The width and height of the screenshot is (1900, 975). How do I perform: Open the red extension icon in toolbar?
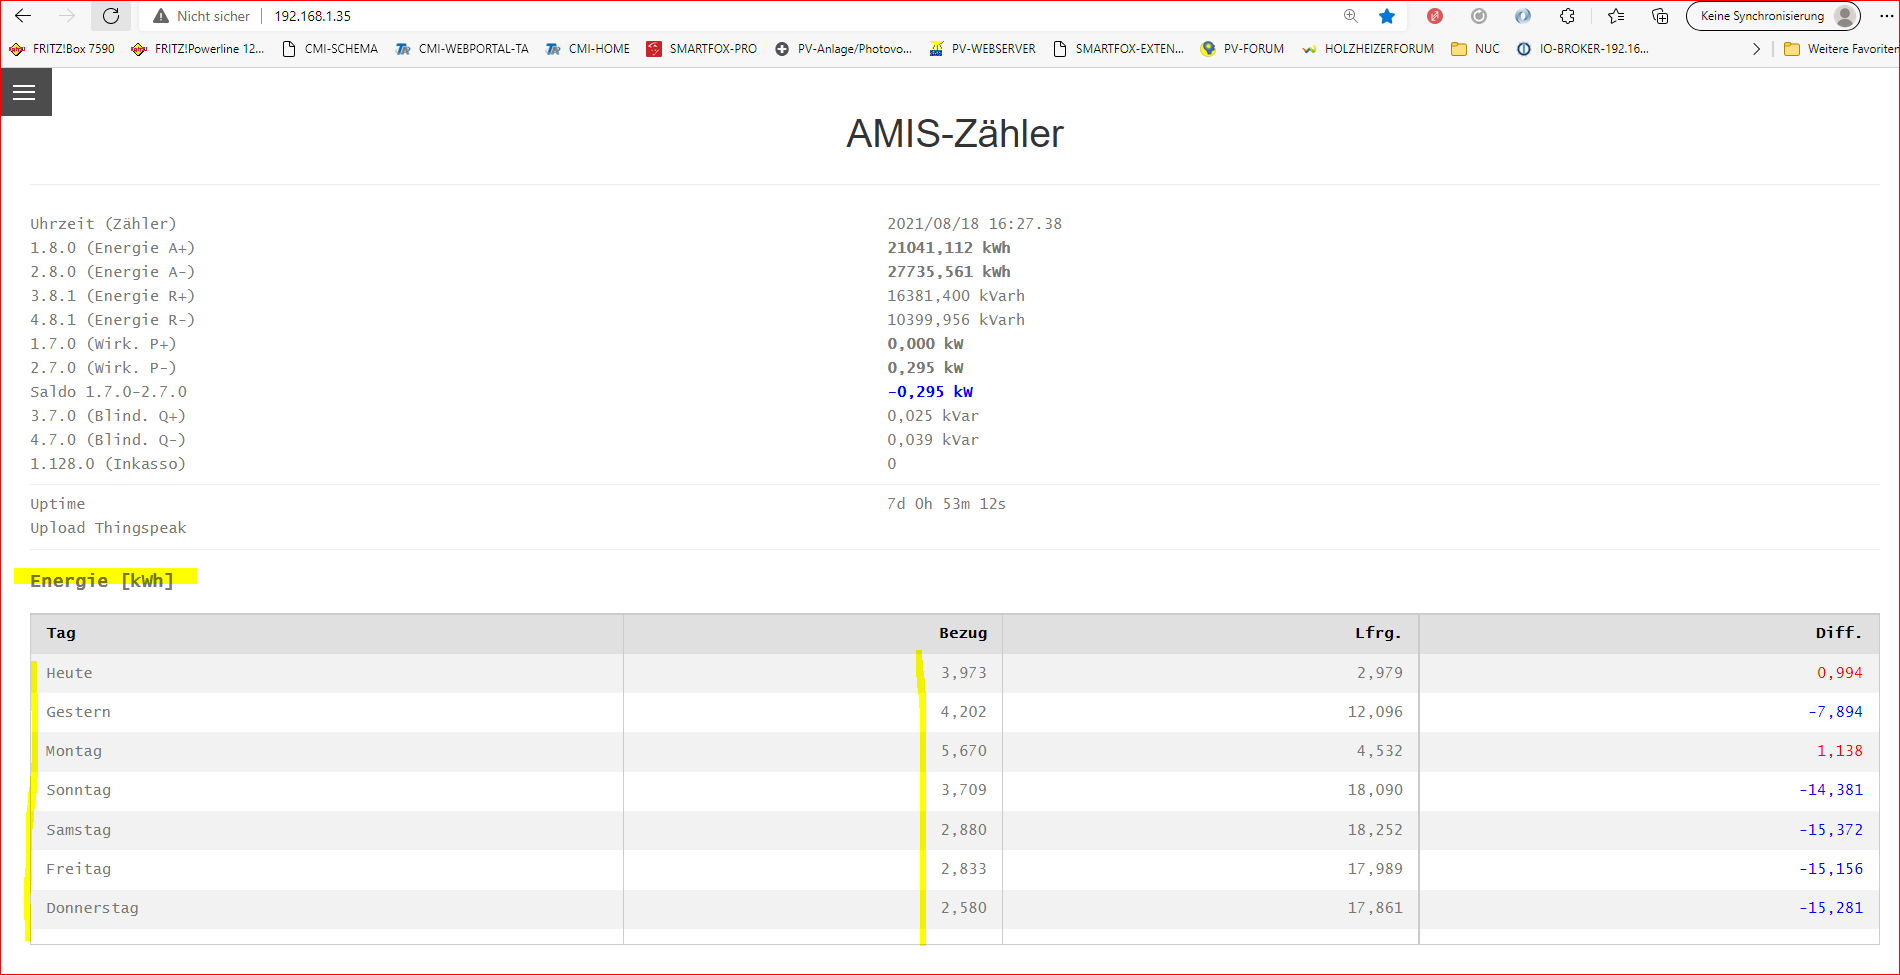1435,16
